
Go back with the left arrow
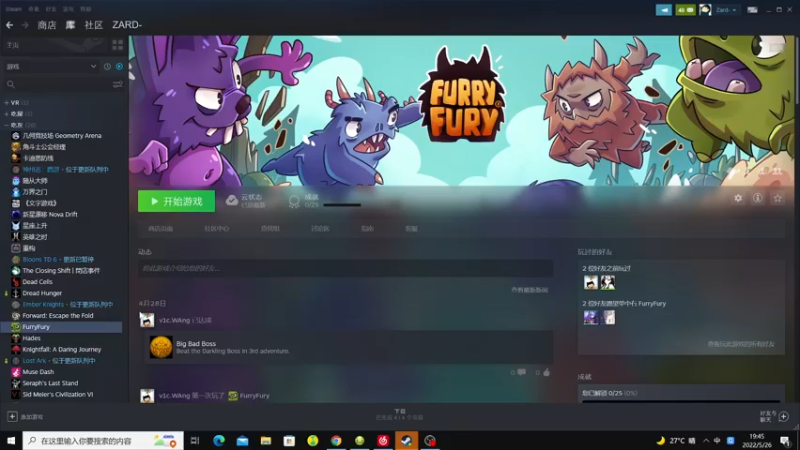pyautogui.click(x=10, y=24)
